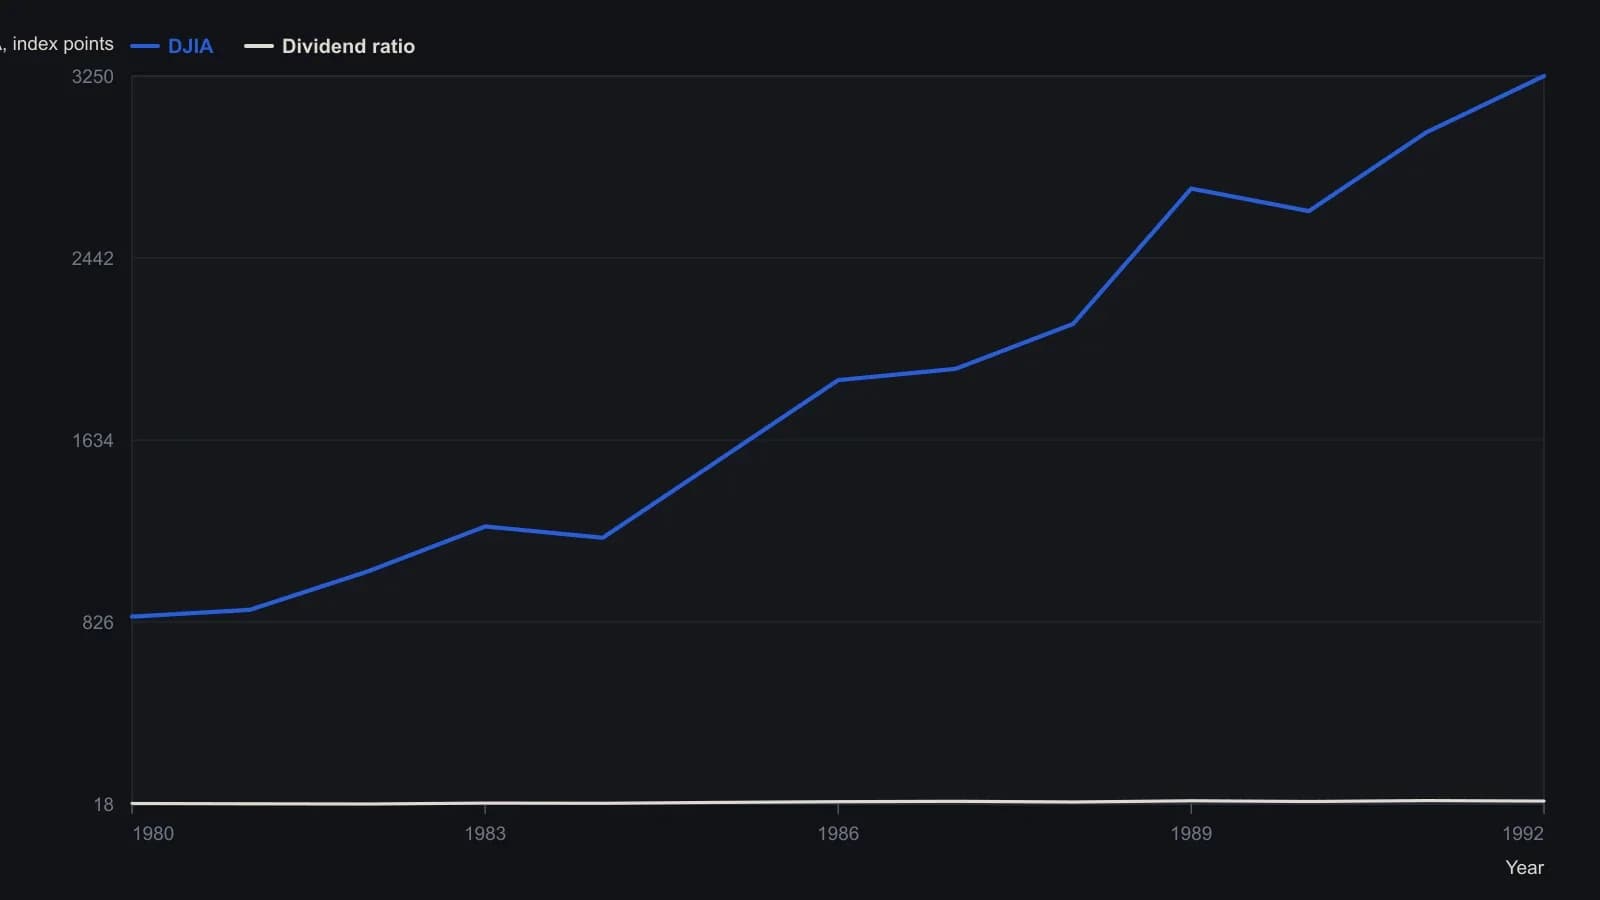The height and width of the screenshot is (900, 1600).
Task: Click the DJIA data point at 1986
Action: pos(838,380)
